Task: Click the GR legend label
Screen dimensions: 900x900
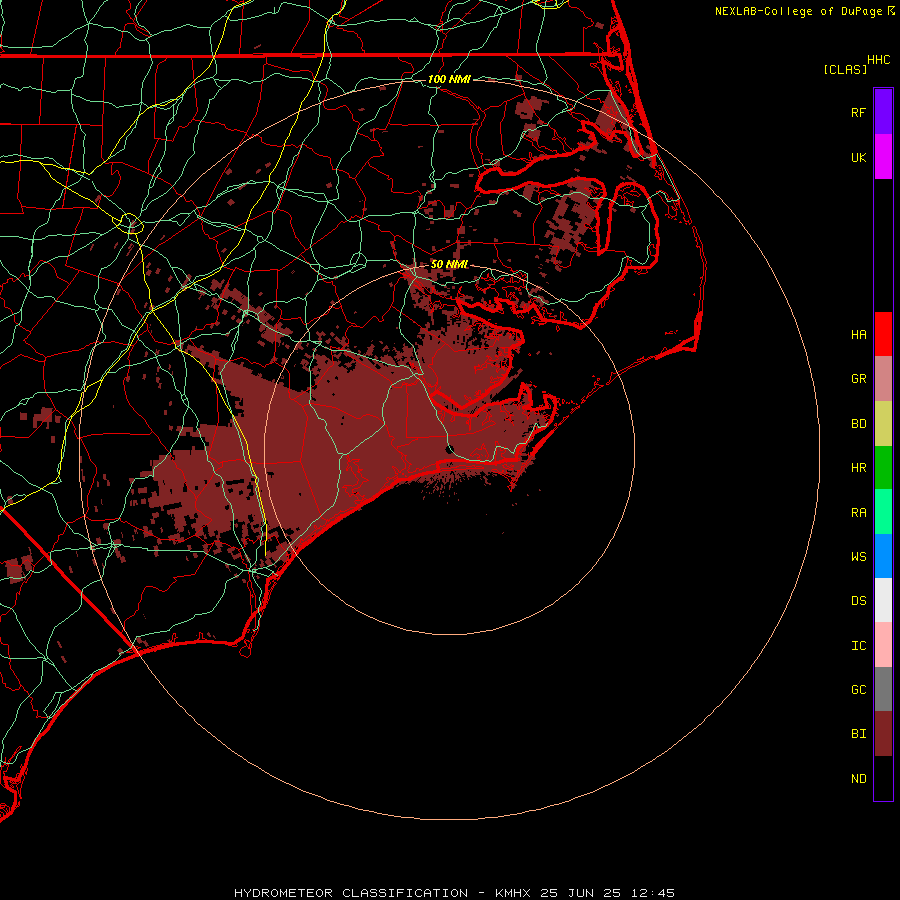Action: [858, 379]
